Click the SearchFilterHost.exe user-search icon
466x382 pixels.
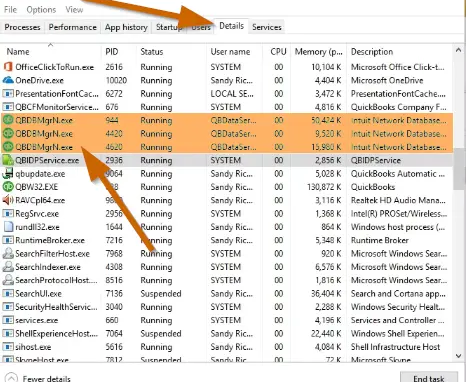pyautogui.click(x=8, y=254)
